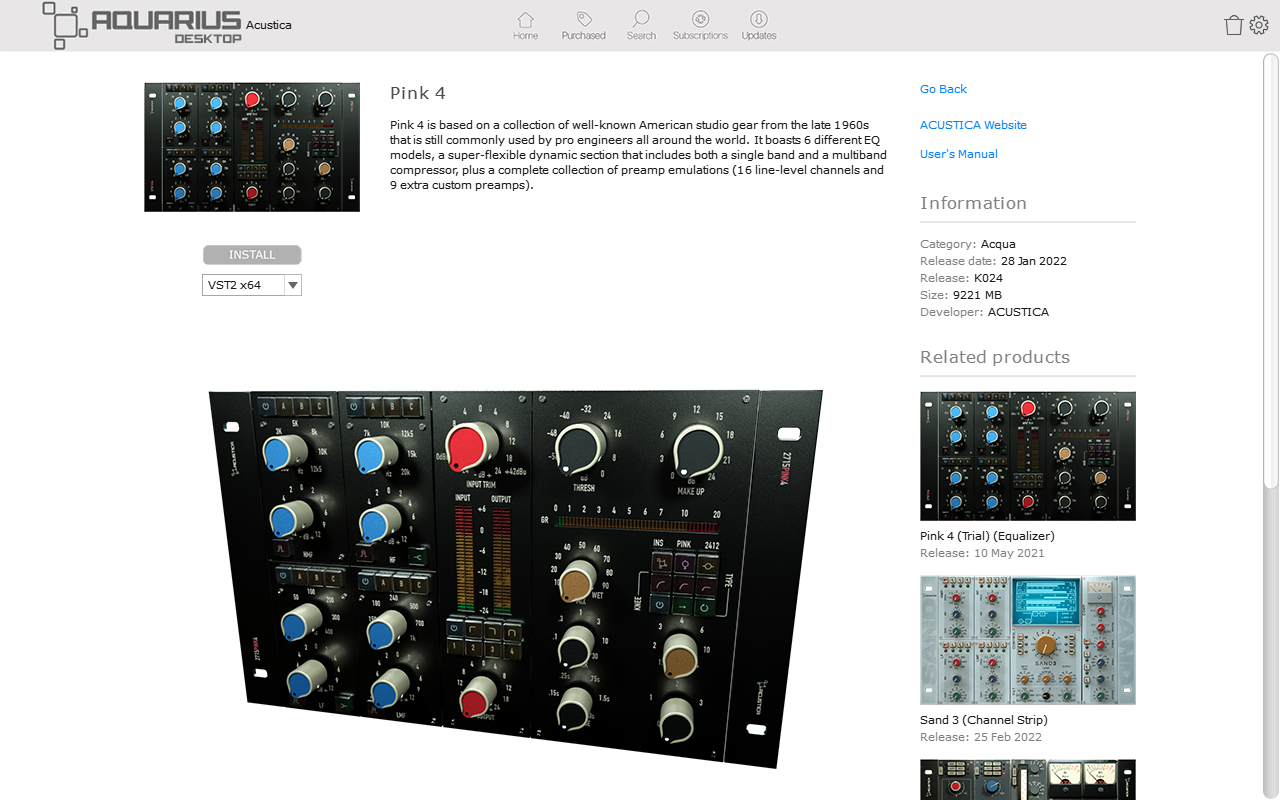This screenshot has width=1280, height=800.
Task: Open the settings gear icon
Action: (1259, 25)
